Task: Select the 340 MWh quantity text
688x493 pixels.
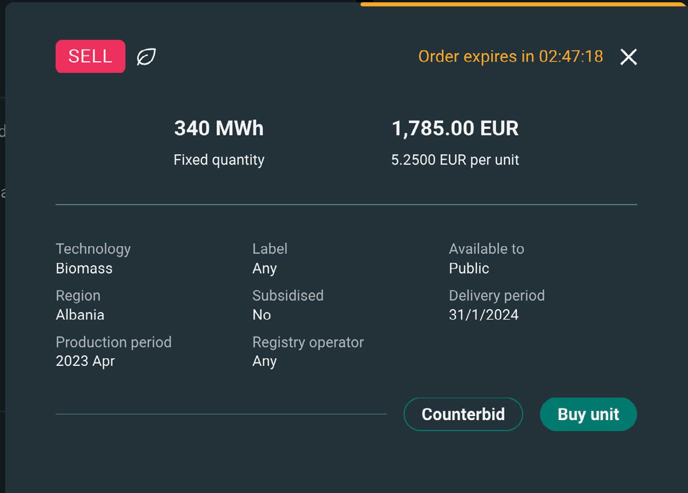Action: pos(219,129)
